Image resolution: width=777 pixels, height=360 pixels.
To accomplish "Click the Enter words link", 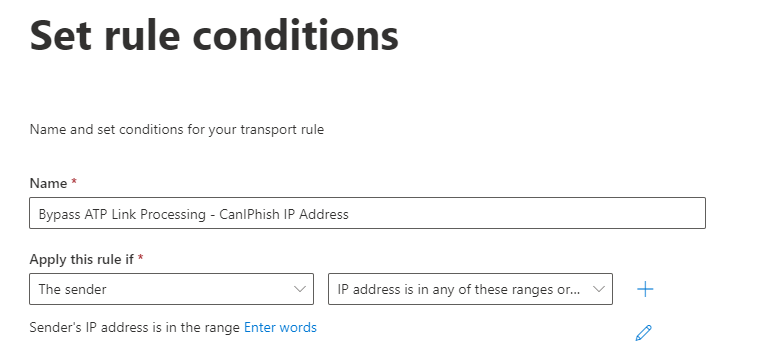I will [x=280, y=328].
